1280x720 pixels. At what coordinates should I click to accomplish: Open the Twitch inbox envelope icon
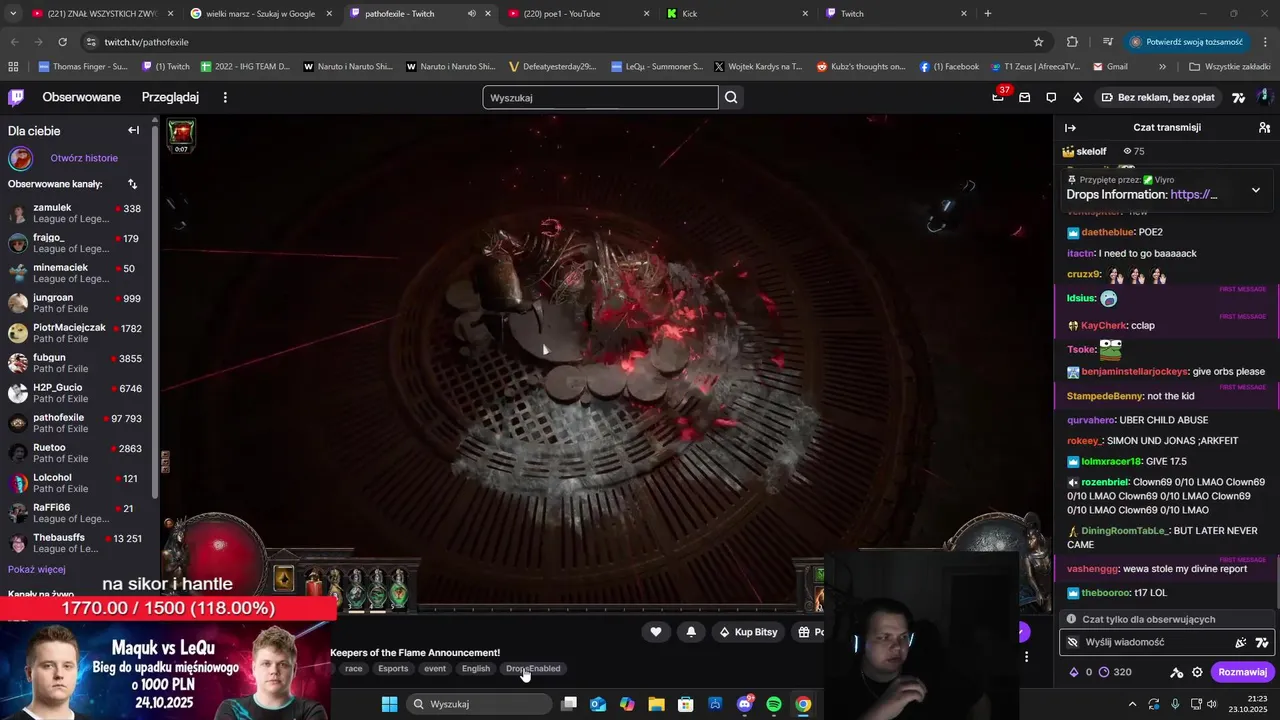tap(1024, 97)
